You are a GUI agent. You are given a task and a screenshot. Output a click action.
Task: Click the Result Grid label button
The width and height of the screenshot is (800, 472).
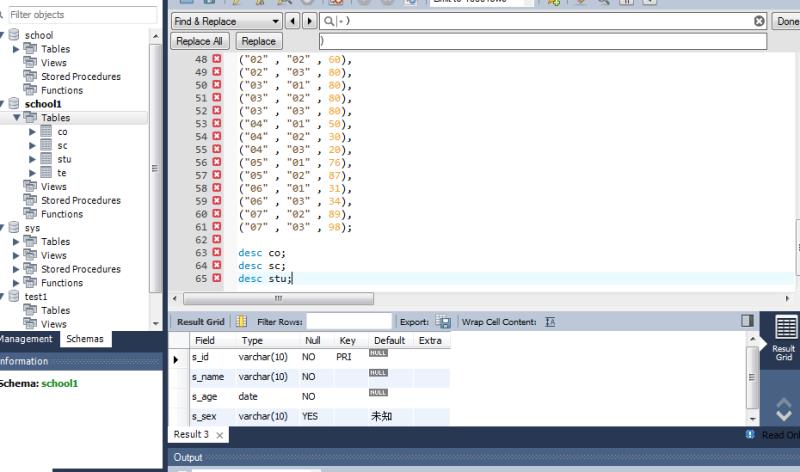click(201, 322)
